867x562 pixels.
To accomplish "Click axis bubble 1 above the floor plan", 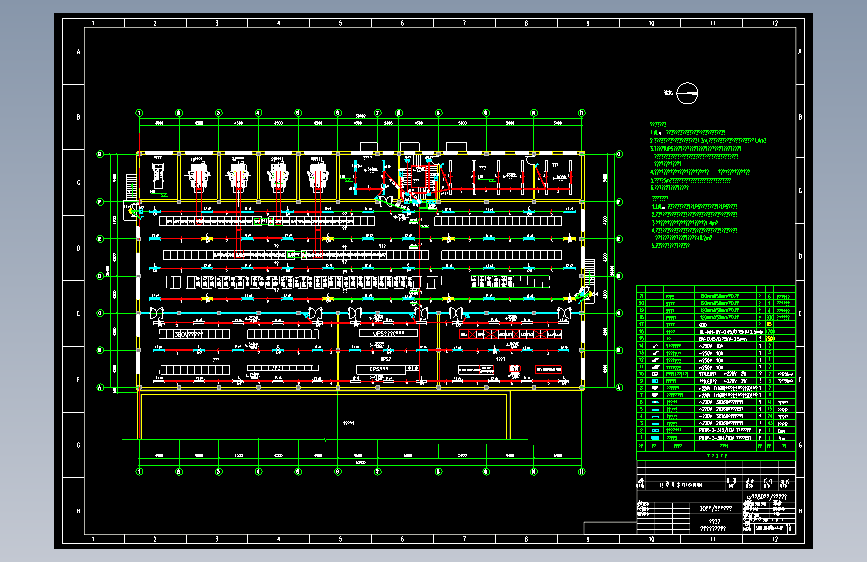I will (x=139, y=113).
